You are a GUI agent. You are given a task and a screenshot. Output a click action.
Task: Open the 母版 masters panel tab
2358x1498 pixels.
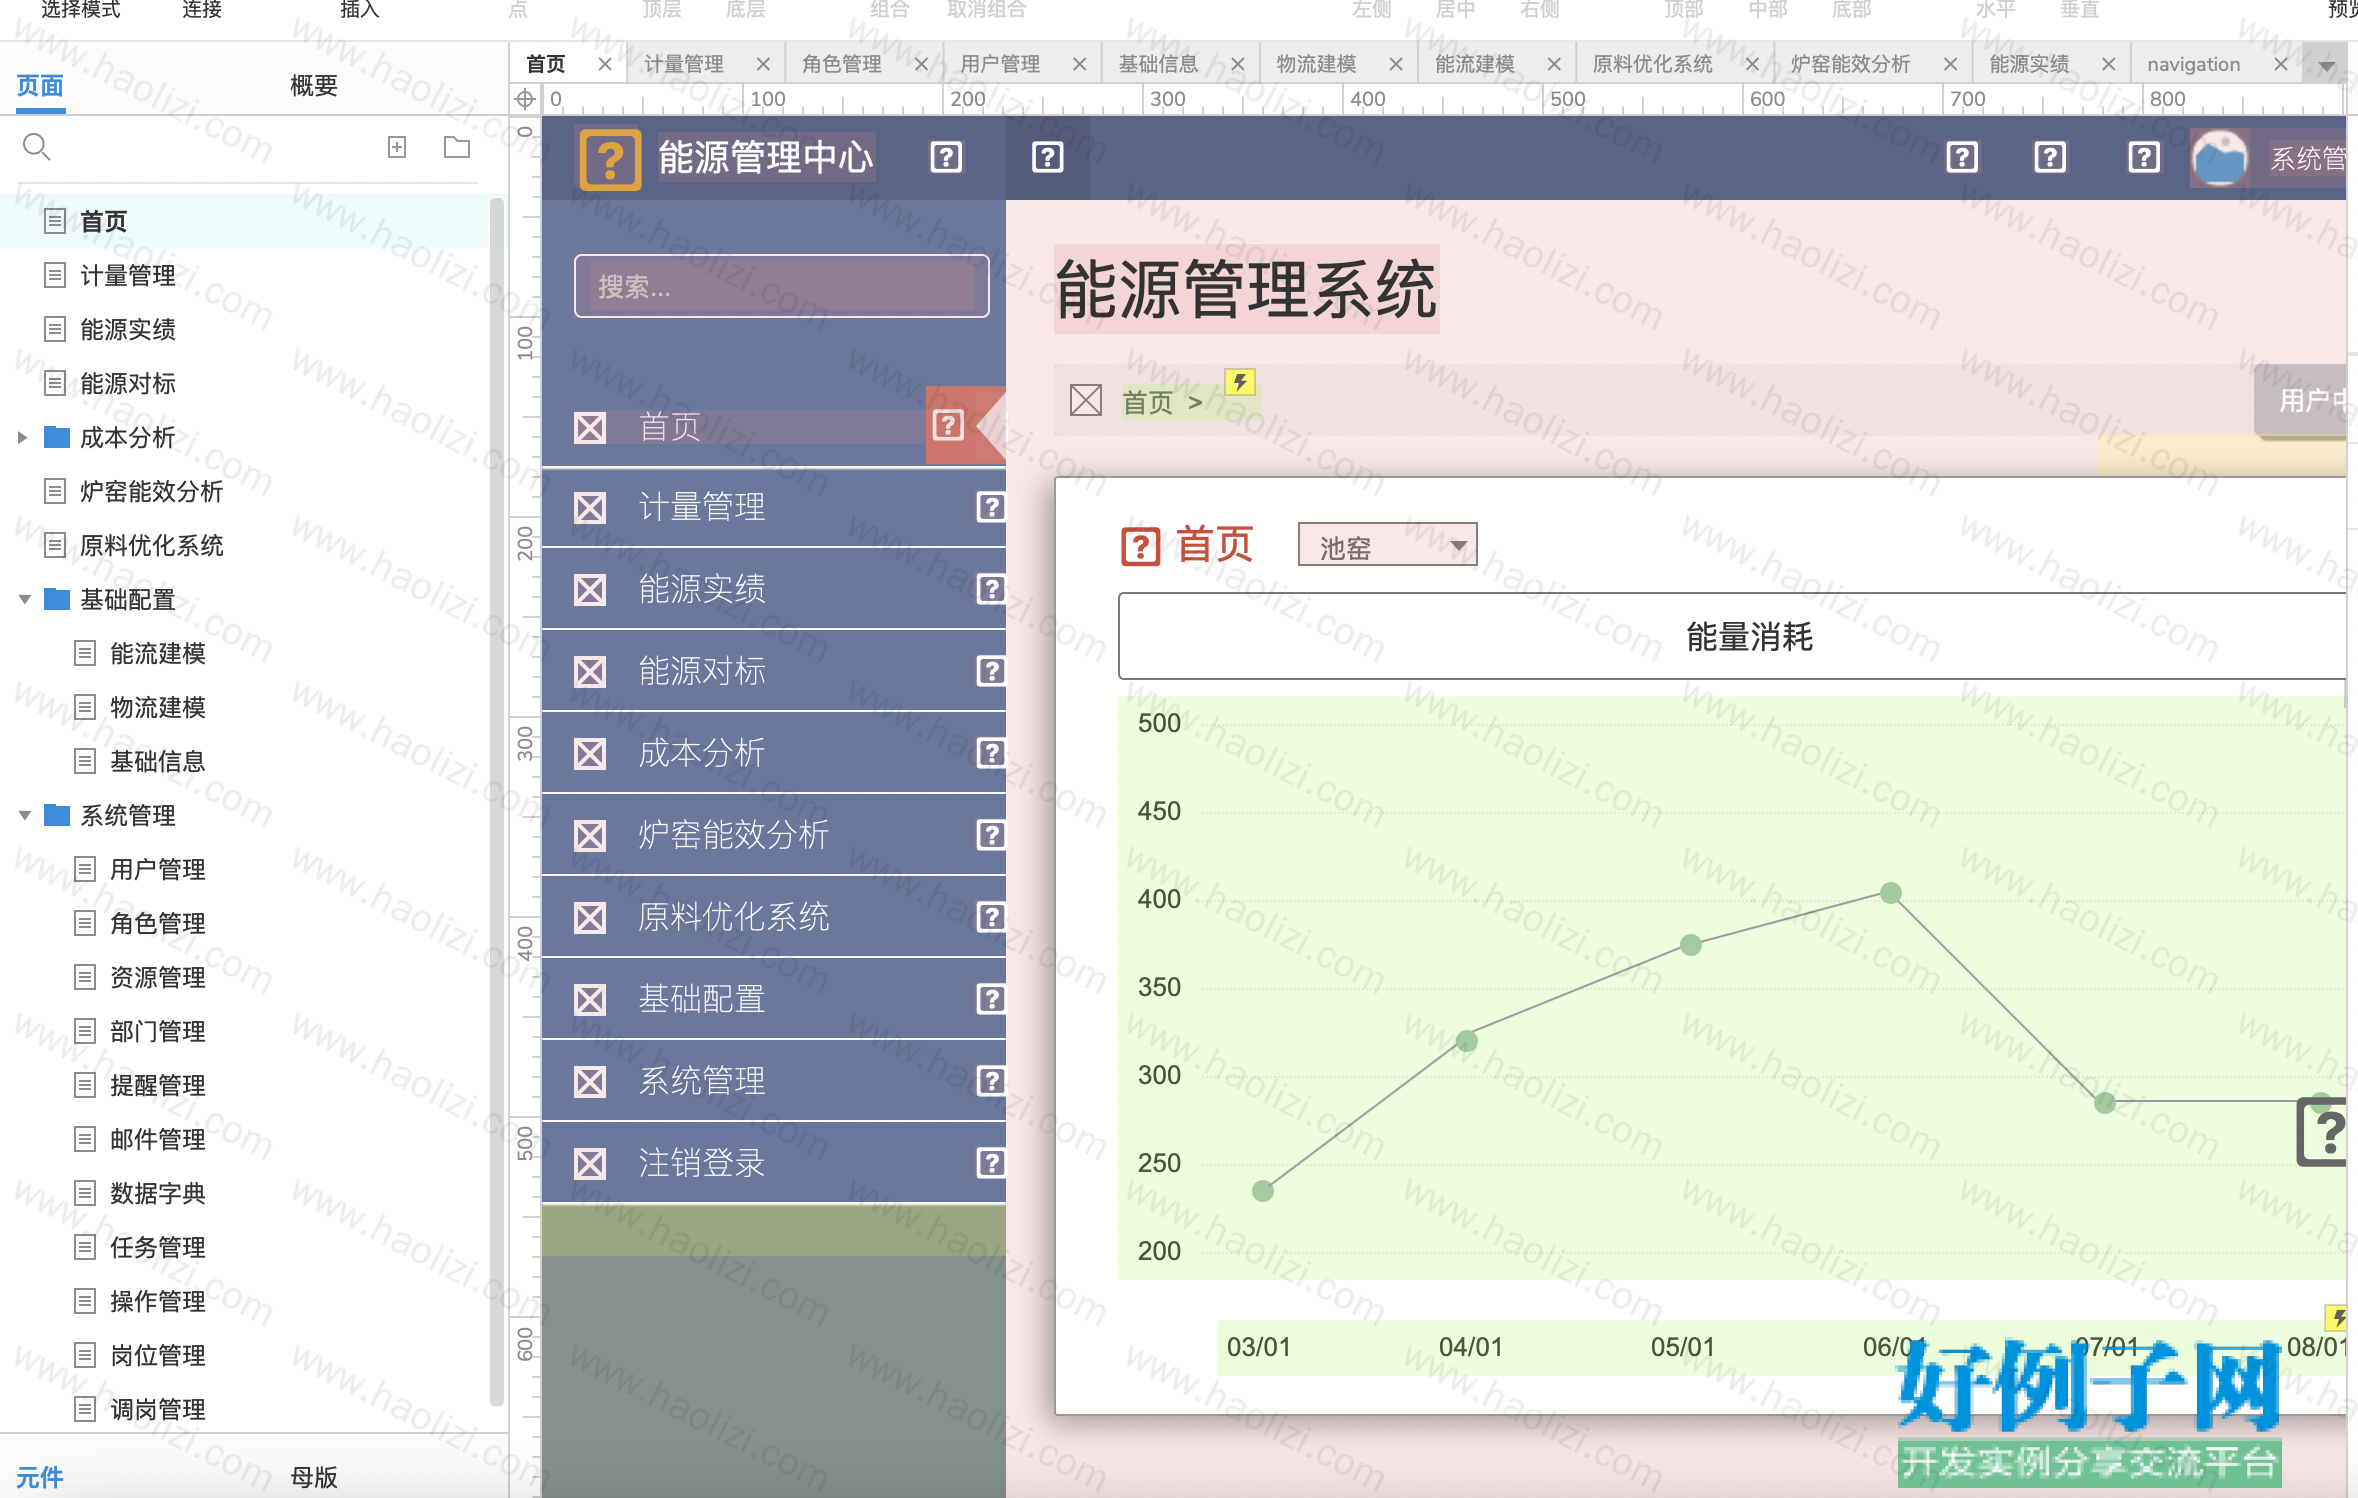coord(314,1476)
